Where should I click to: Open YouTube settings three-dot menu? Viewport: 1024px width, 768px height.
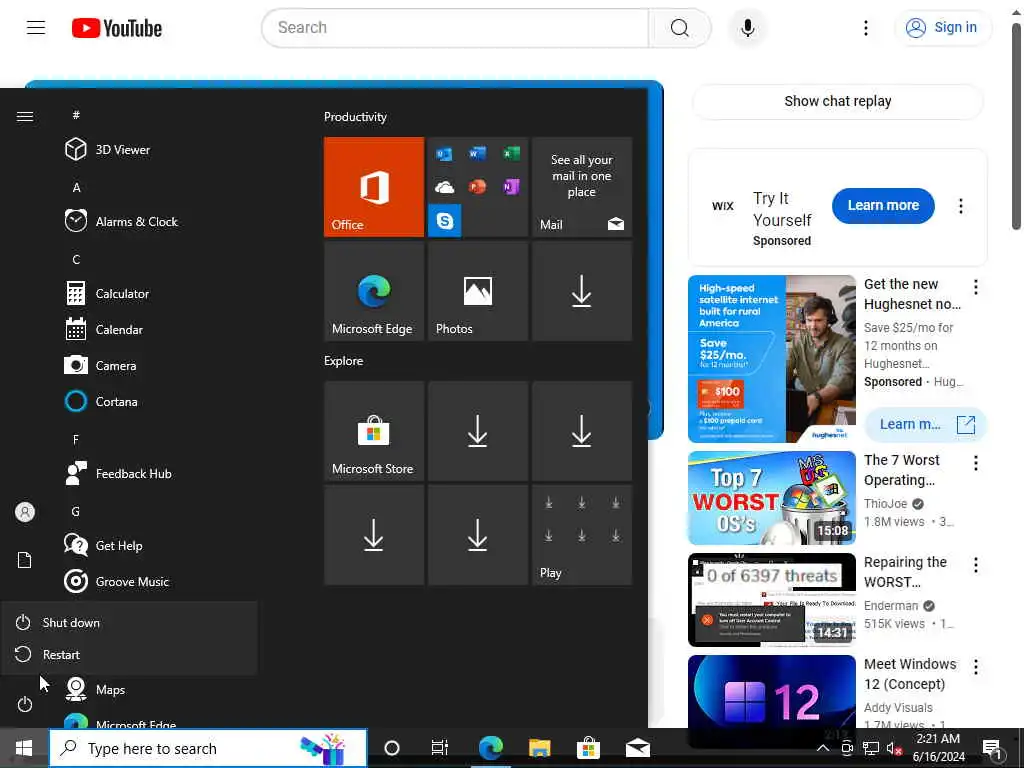click(865, 27)
